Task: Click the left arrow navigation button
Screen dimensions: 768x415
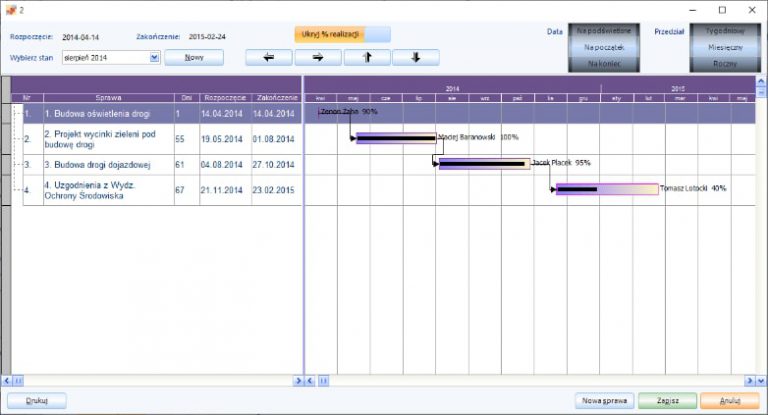Action: (x=269, y=57)
